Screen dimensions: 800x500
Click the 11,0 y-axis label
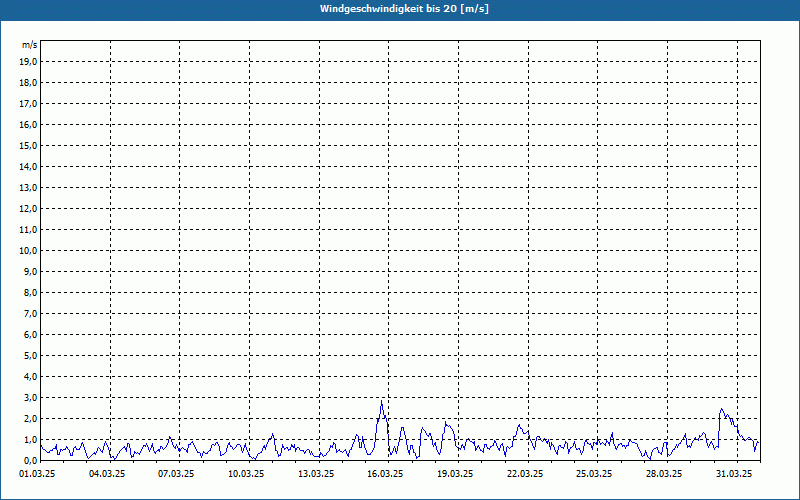click(x=28, y=230)
